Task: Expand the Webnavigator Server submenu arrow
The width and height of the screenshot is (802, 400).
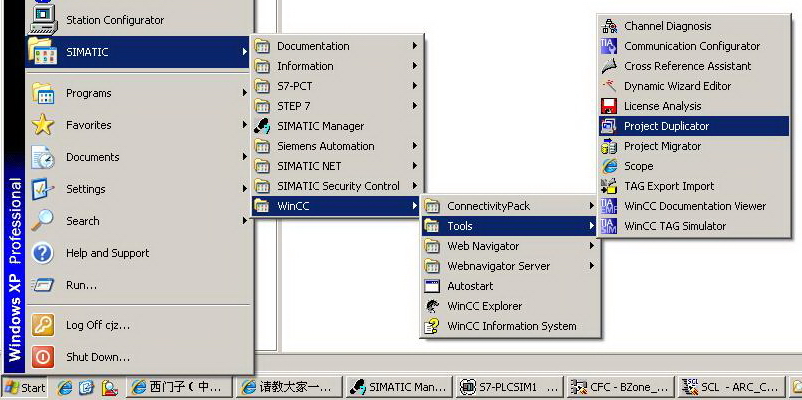Action: pos(591,266)
